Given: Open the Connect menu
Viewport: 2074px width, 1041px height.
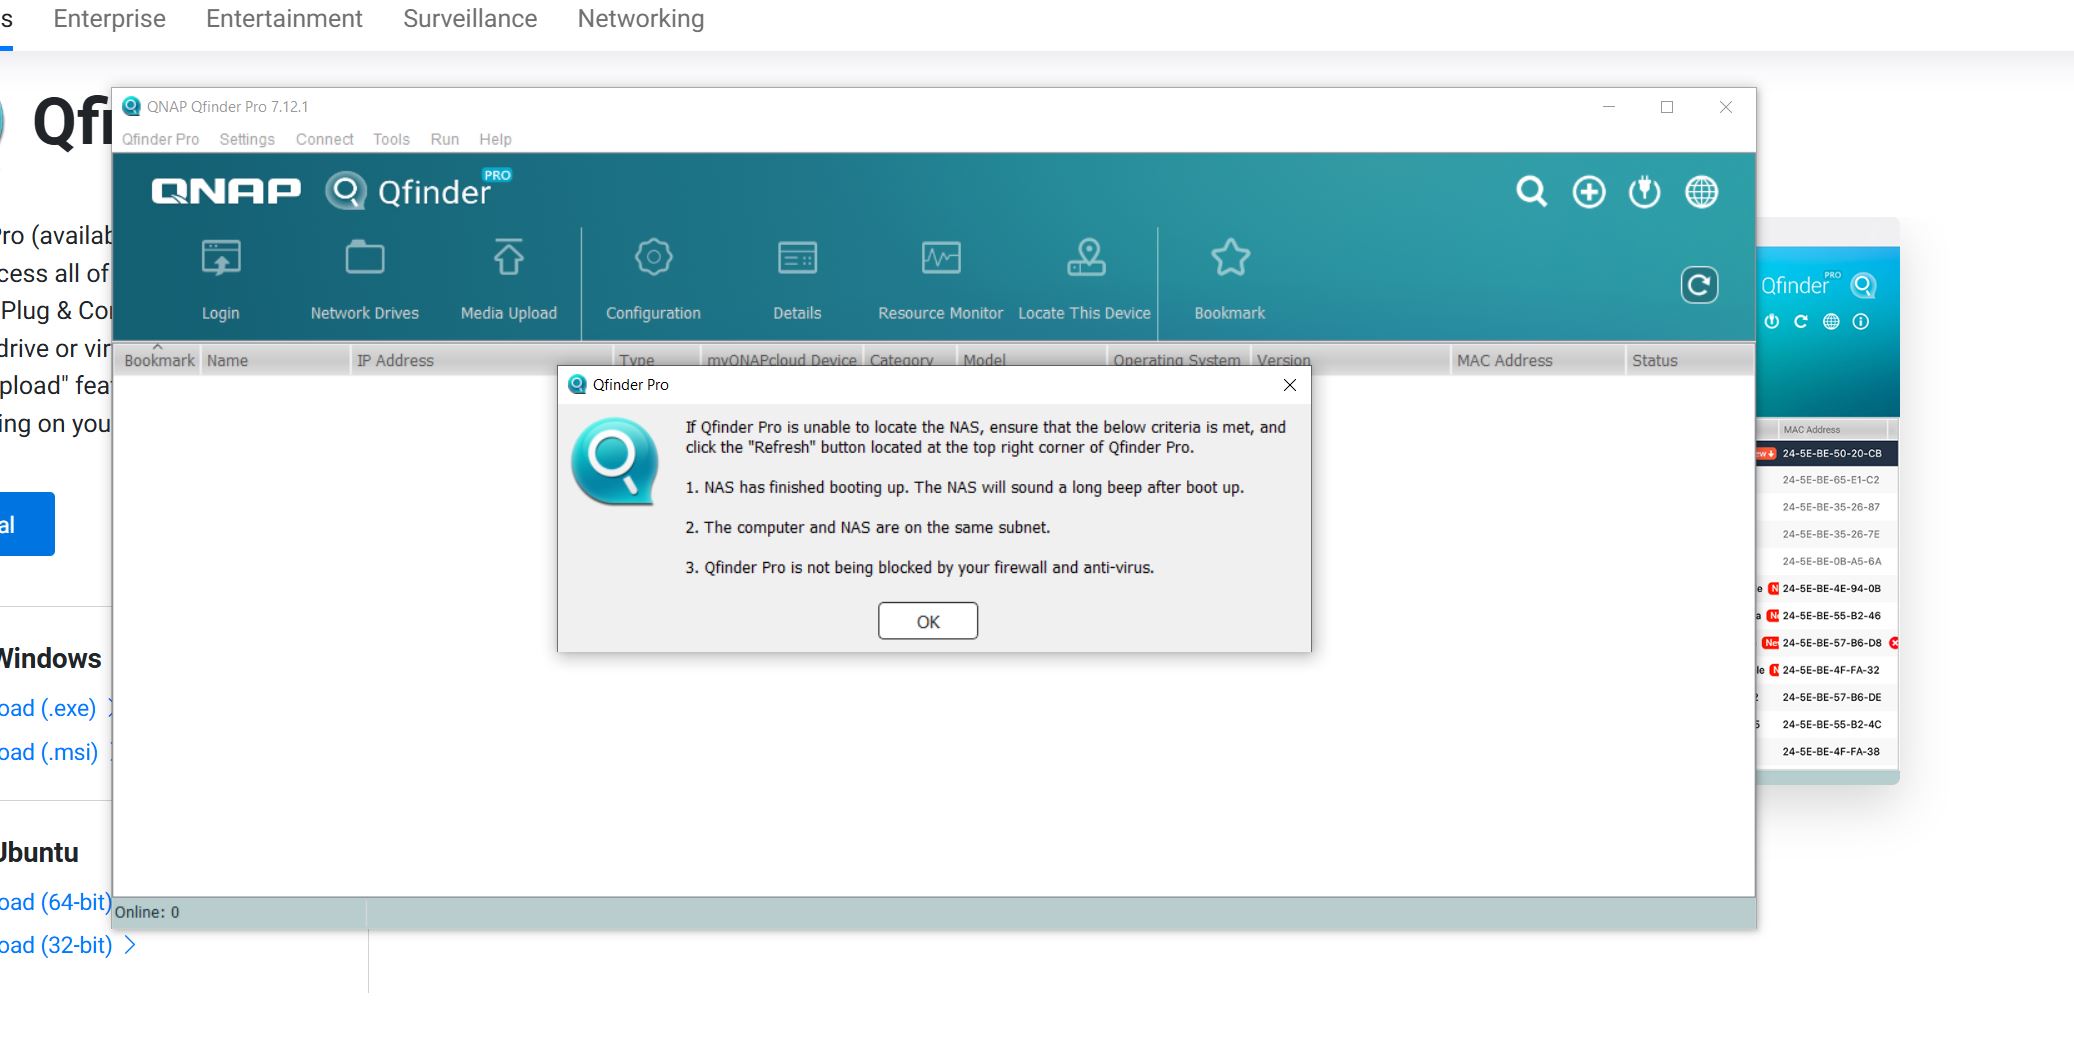Looking at the screenshot, I should (x=324, y=139).
